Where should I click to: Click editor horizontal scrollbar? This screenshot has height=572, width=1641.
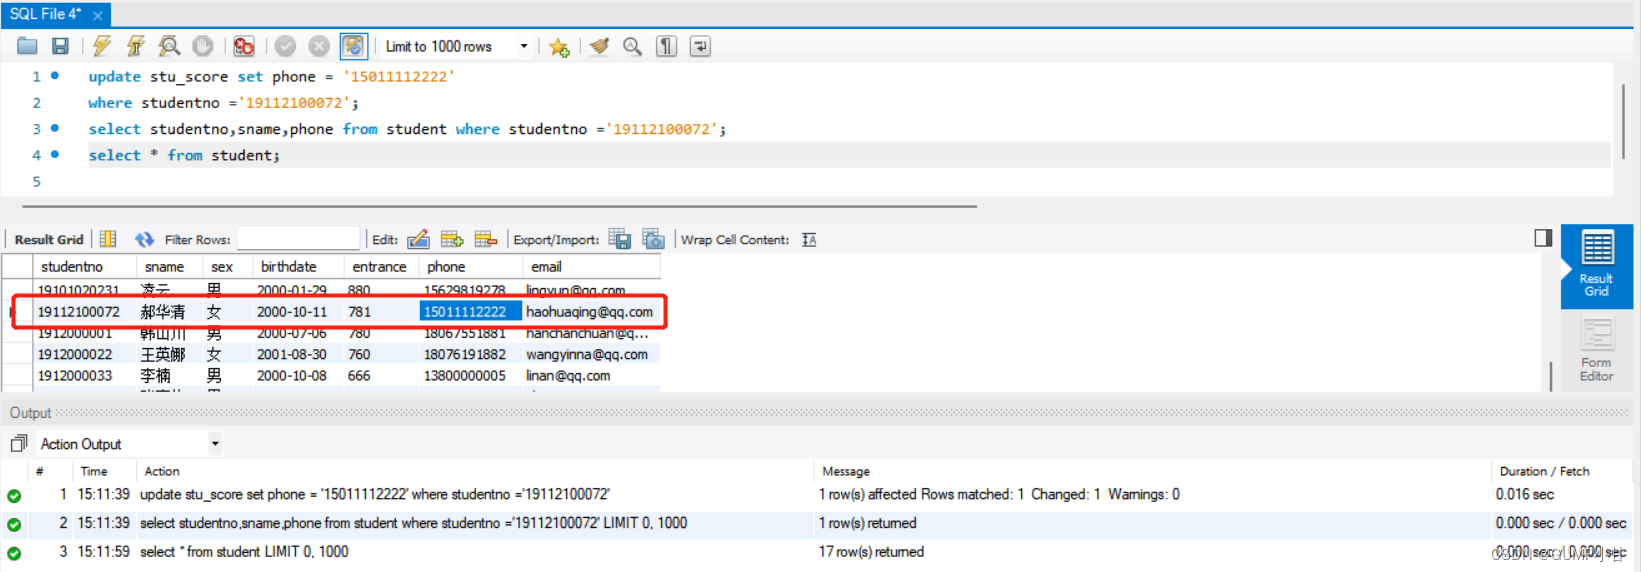click(498, 206)
